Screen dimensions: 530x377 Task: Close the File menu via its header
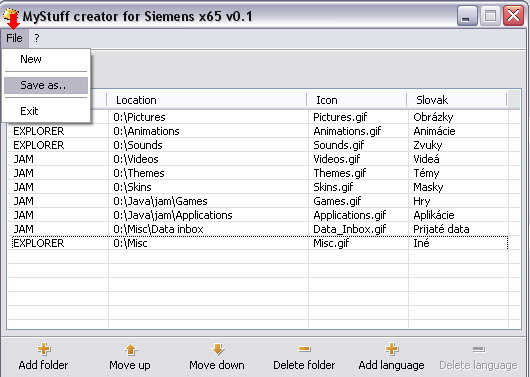pos(14,38)
